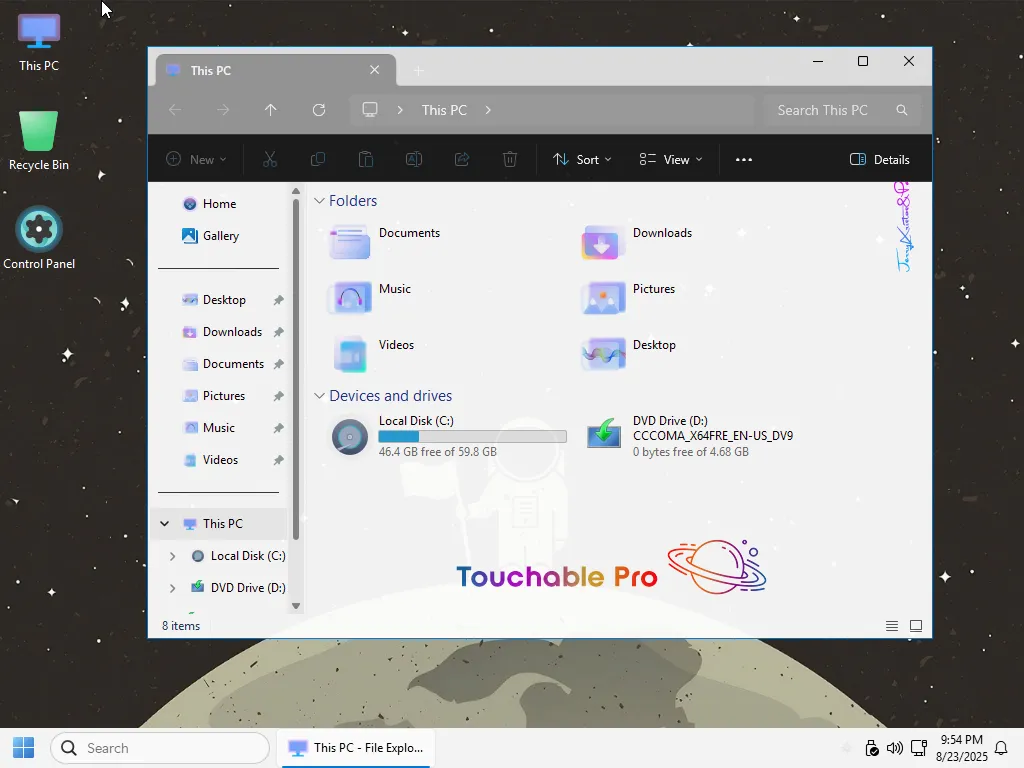1024x768 pixels.
Task: Click the Search This PC field
Action: click(x=842, y=110)
